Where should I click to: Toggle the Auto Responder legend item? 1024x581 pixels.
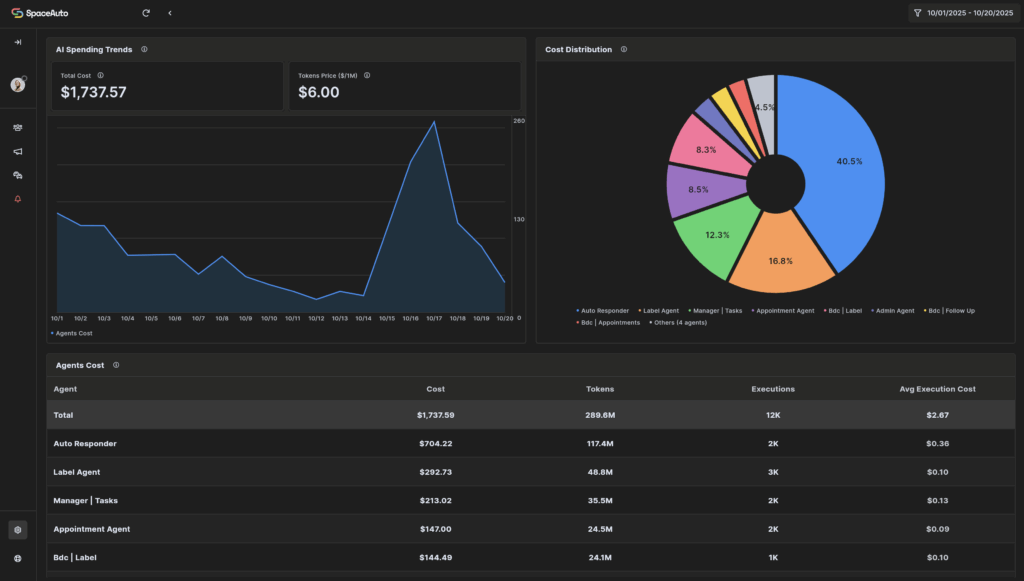tap(603, 311)
